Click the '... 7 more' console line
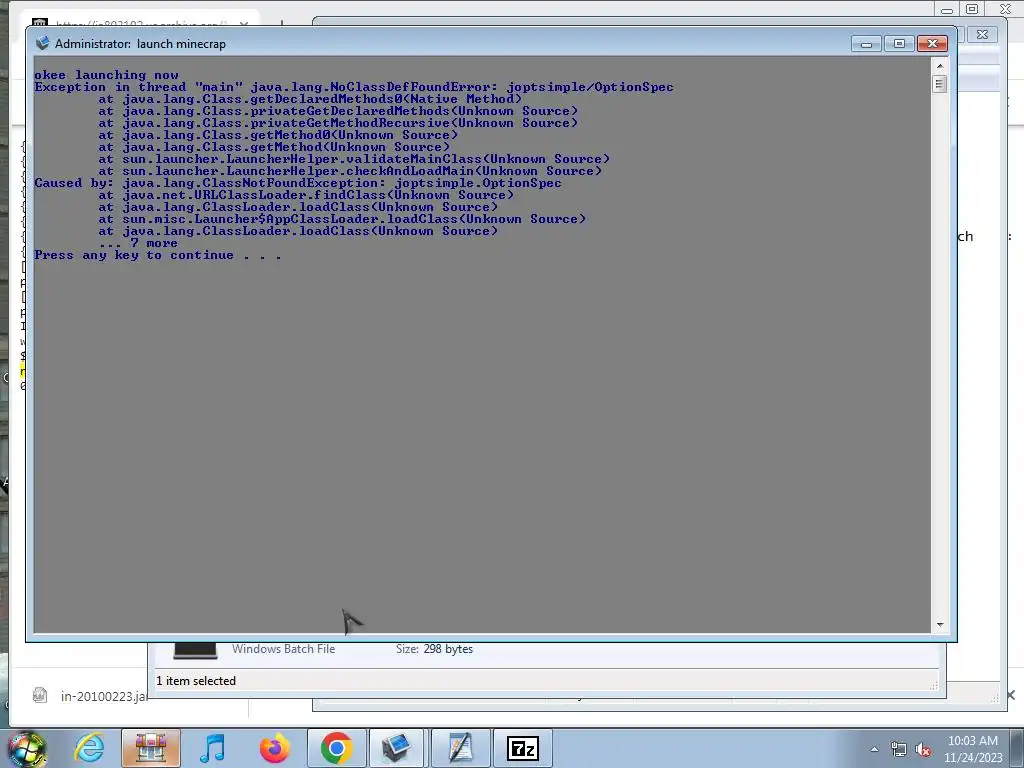 click(x=138, y=243)
